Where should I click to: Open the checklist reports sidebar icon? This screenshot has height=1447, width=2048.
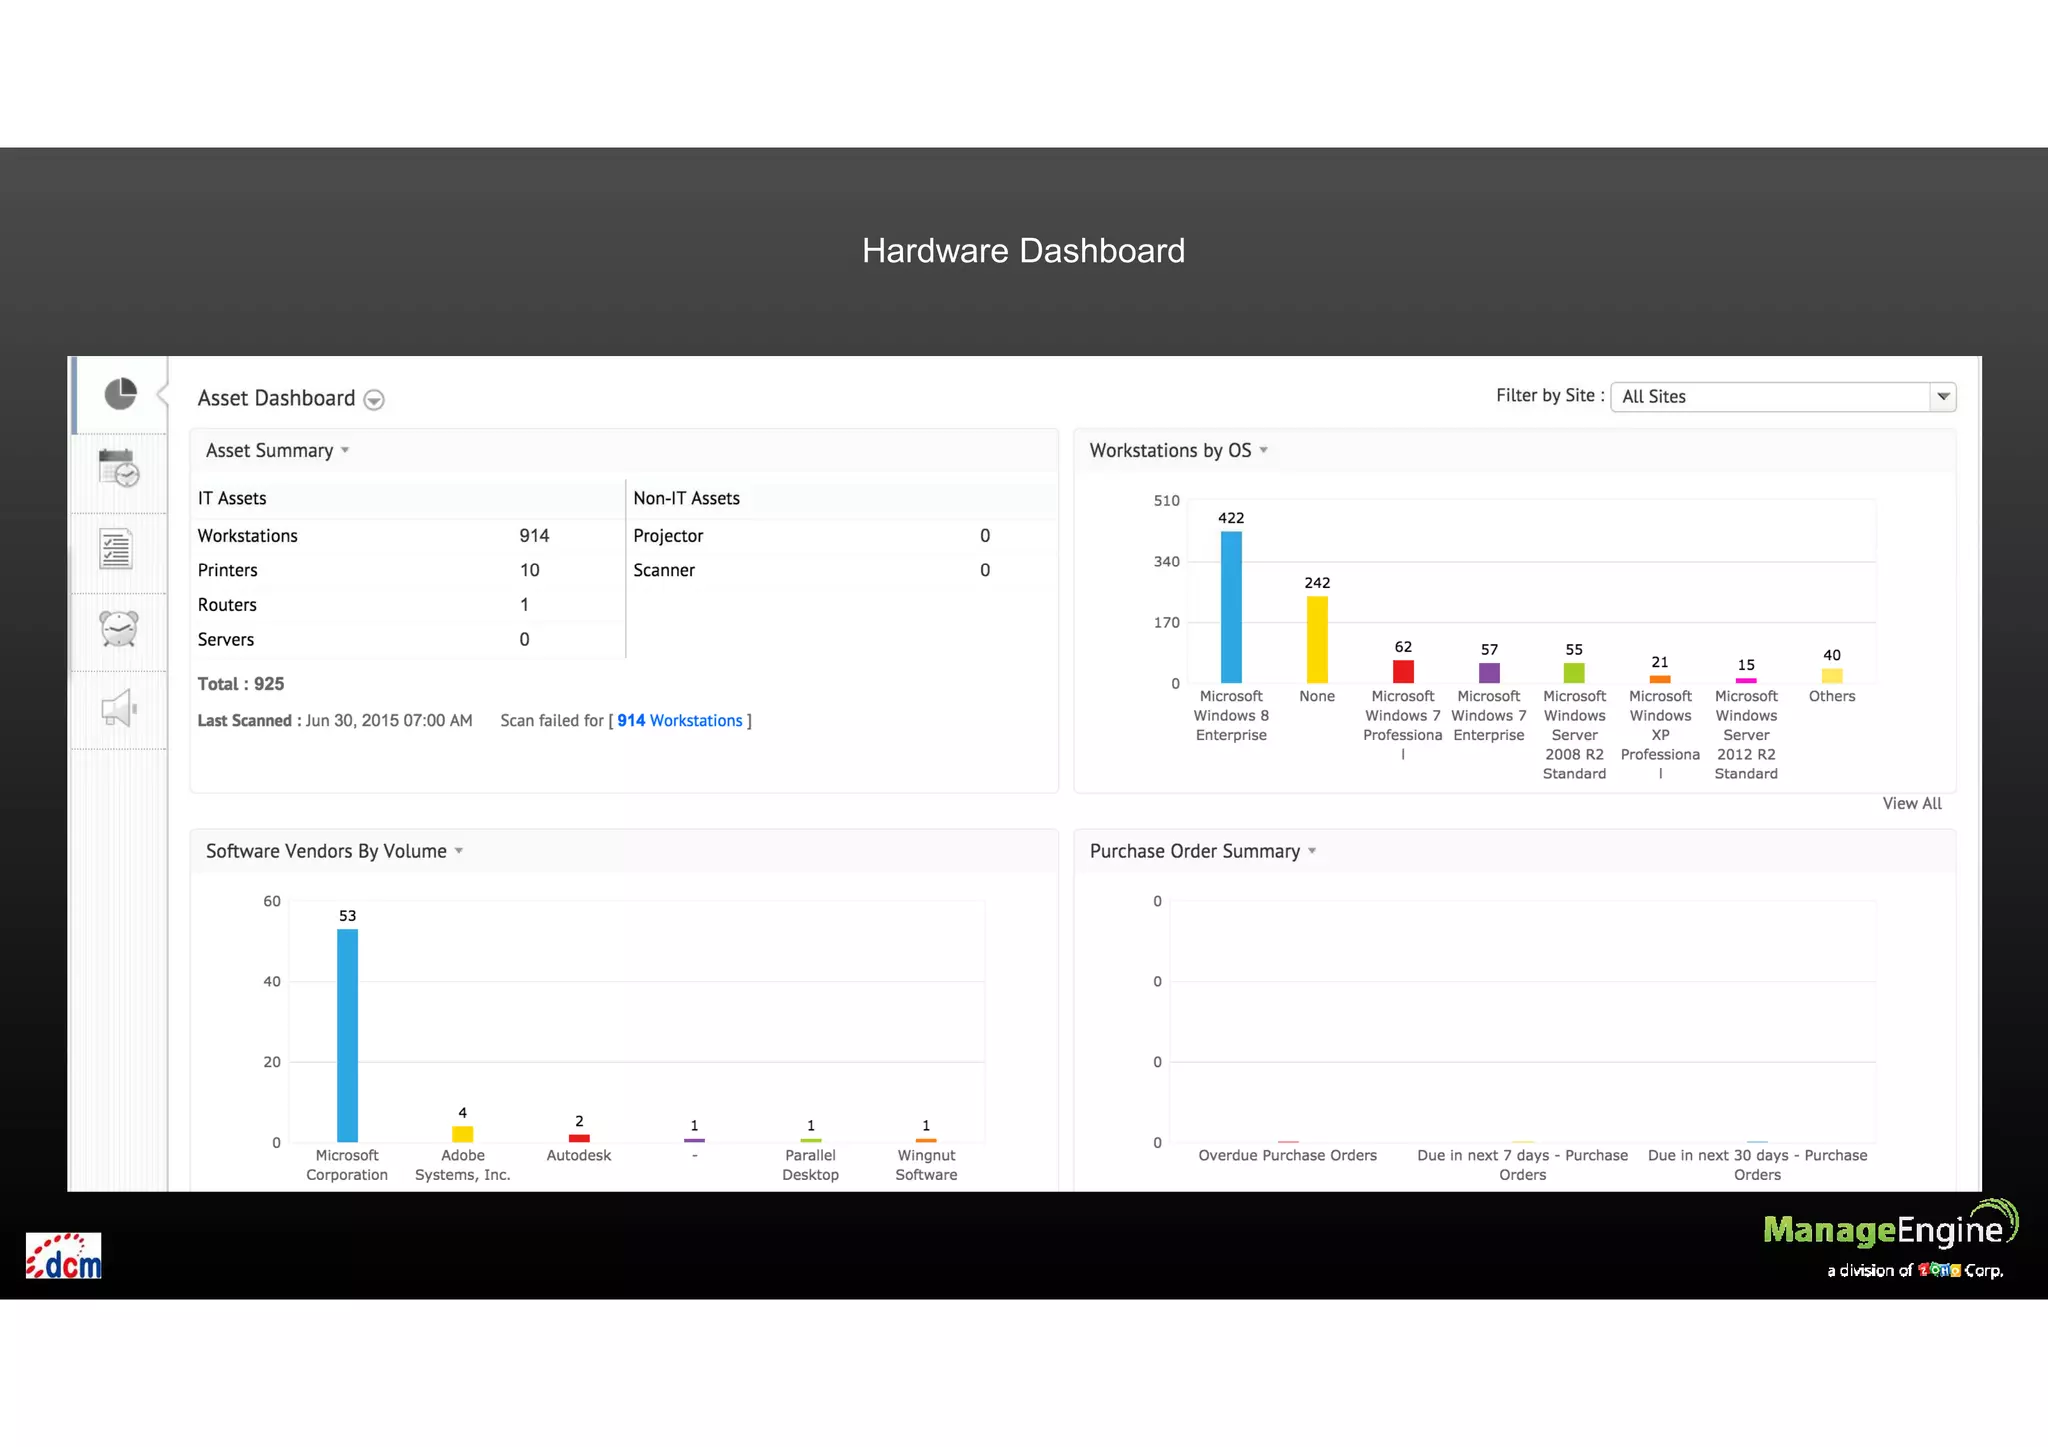pos(117,549)
